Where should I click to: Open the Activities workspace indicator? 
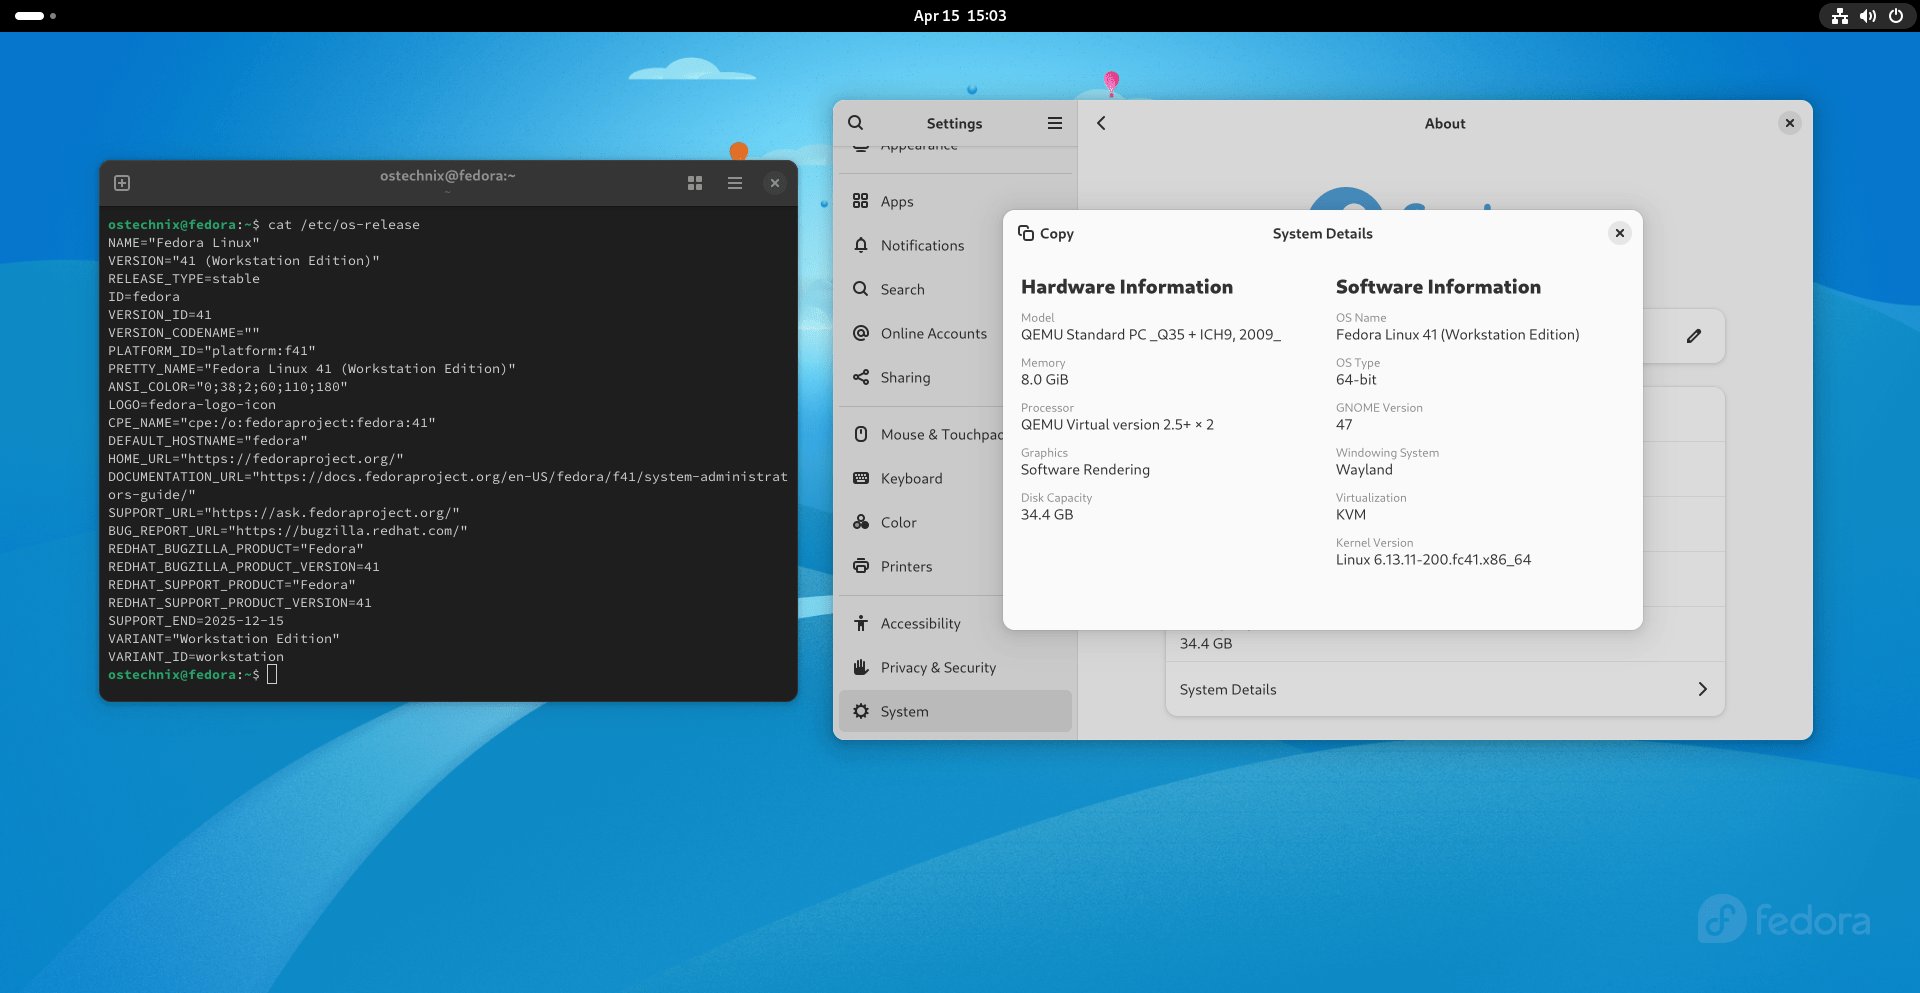coord(36,16)
